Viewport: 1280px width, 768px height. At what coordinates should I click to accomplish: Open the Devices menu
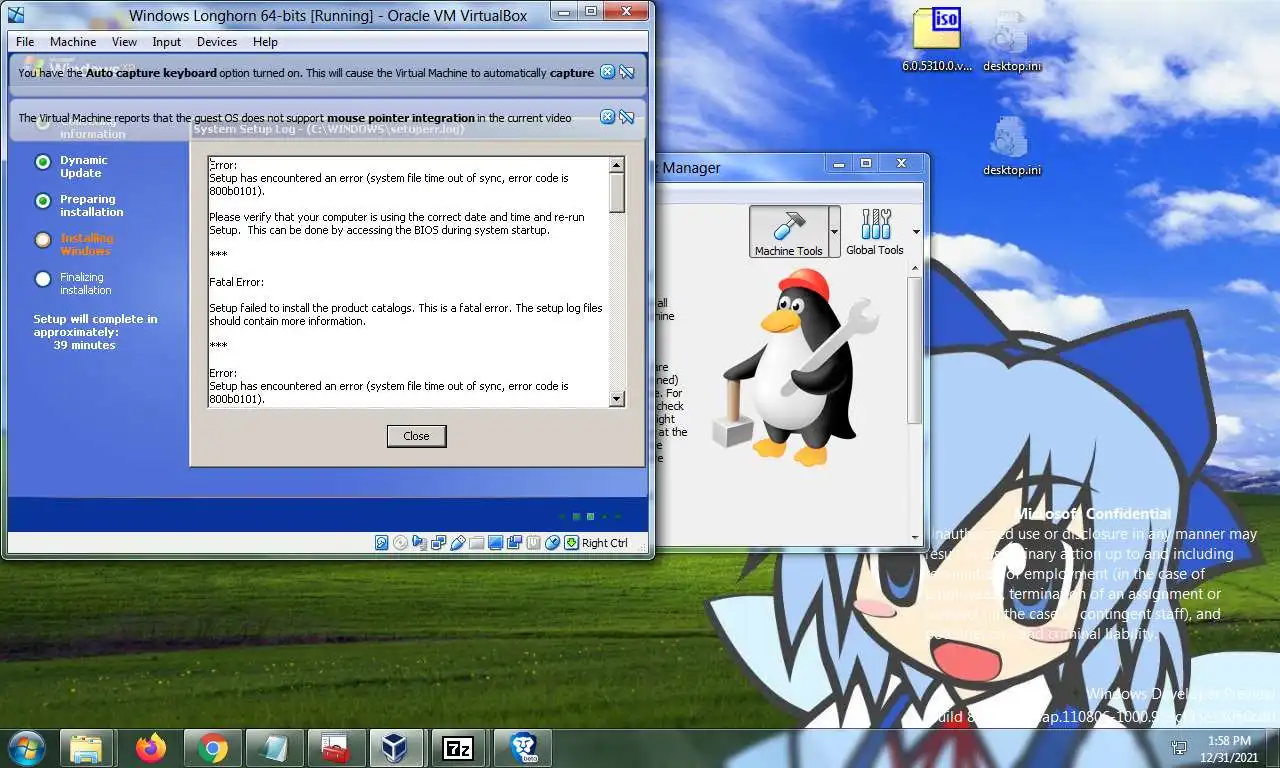217,42
